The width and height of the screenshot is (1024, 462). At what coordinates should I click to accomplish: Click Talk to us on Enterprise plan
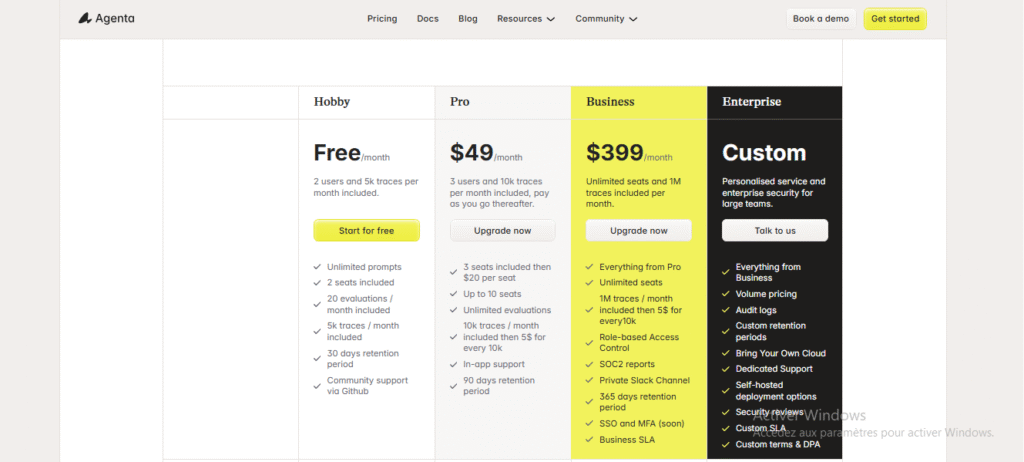point(775,231)
